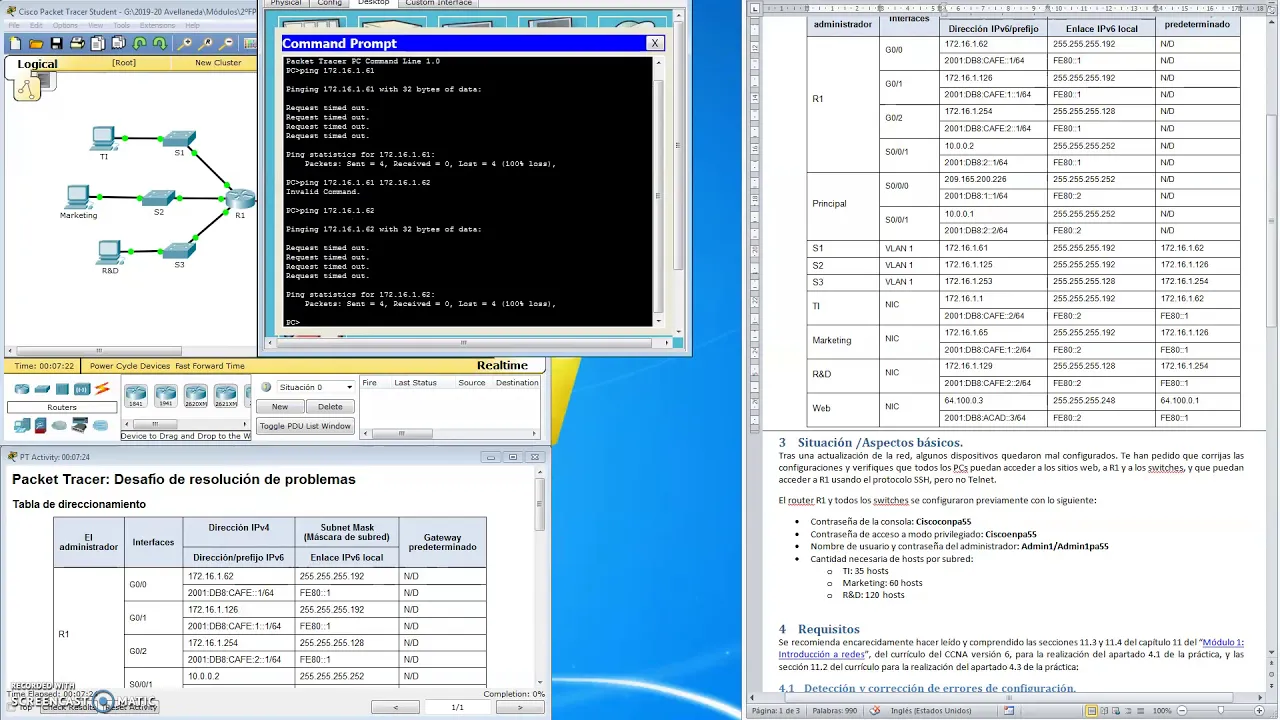Click Fast Forward Time
Image resolution: width=1280 pixels, height=720 pixels.
coord(210,366)
